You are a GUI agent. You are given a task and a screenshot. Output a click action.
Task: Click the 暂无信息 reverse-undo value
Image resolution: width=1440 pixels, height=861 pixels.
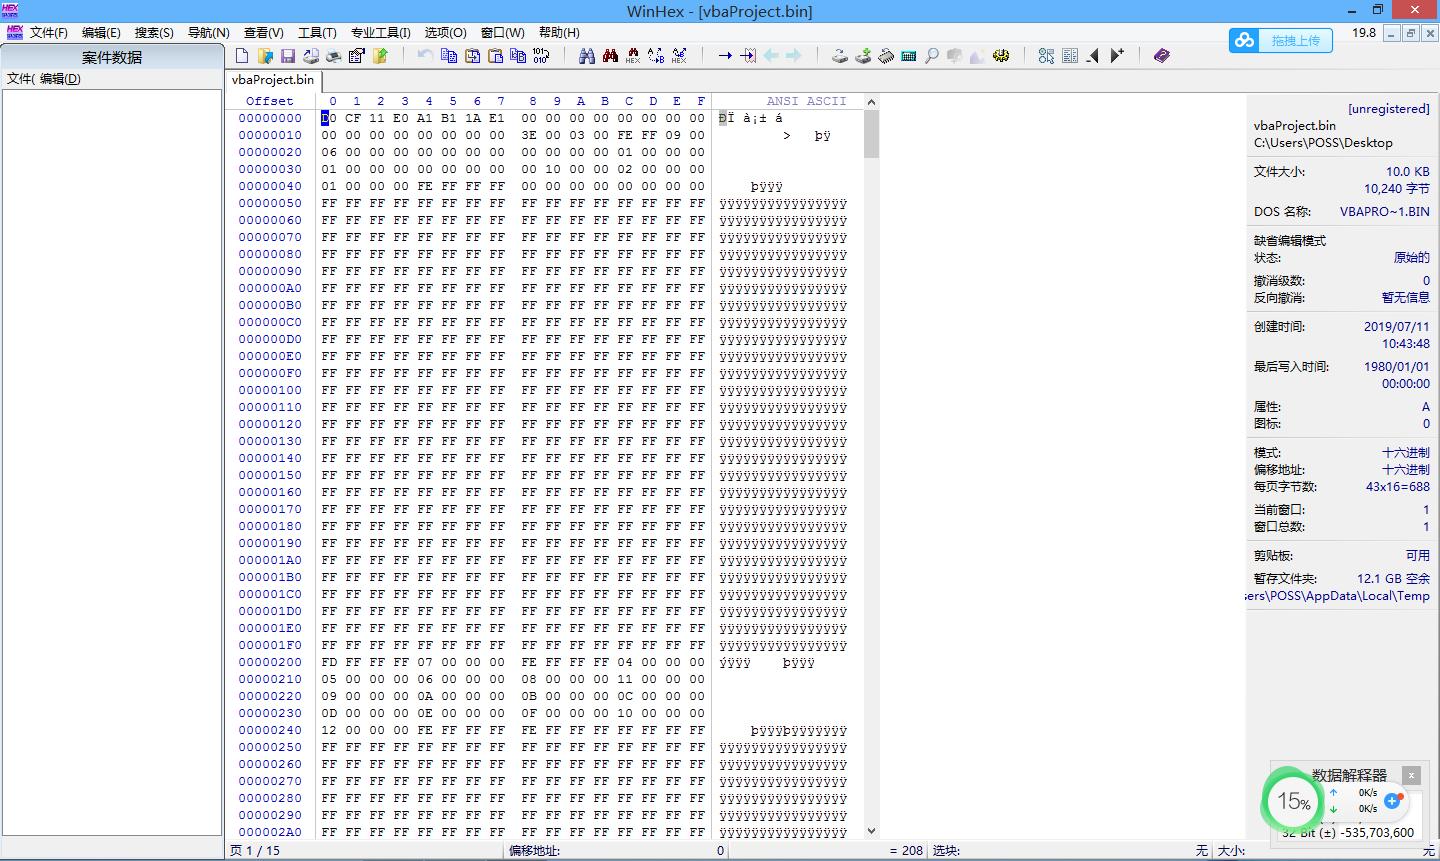coord(1406,298)
